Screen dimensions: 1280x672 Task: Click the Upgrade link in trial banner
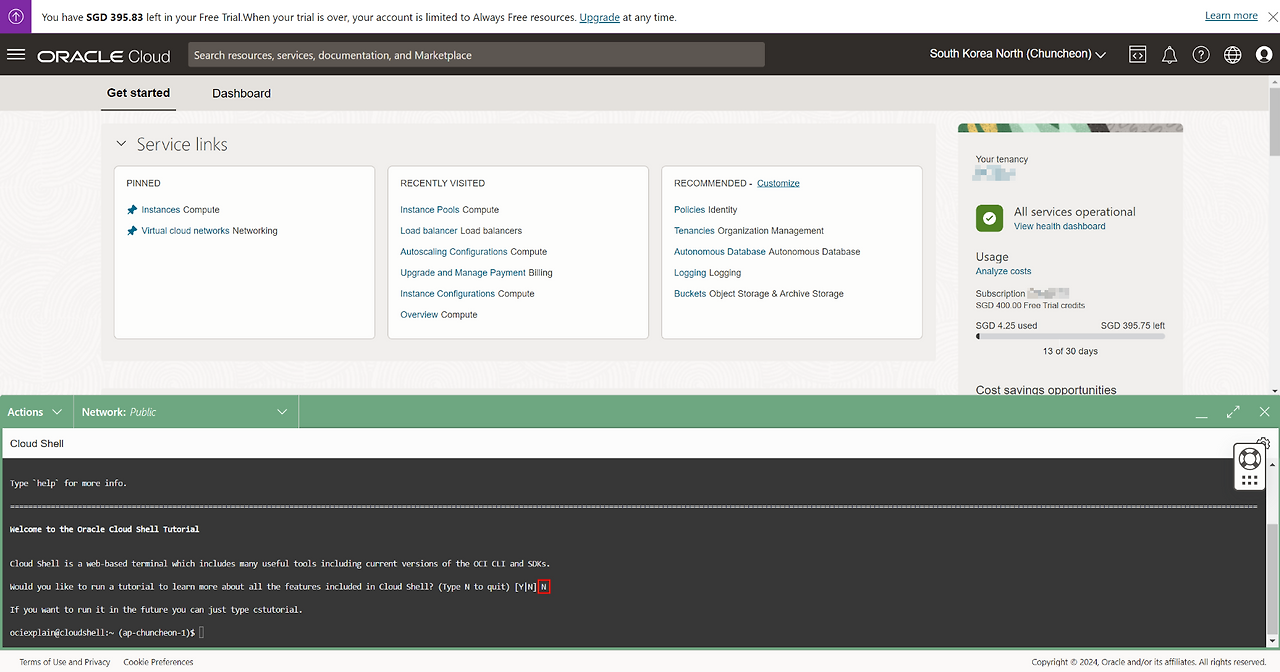click(599, 17)
